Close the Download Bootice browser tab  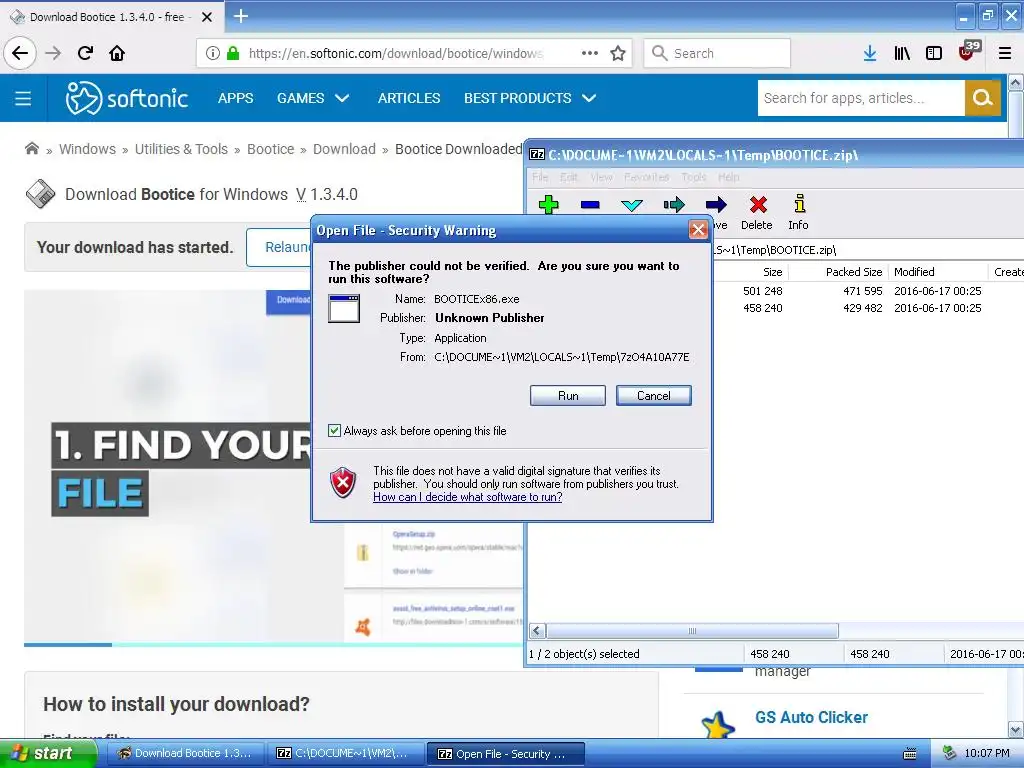206,17
